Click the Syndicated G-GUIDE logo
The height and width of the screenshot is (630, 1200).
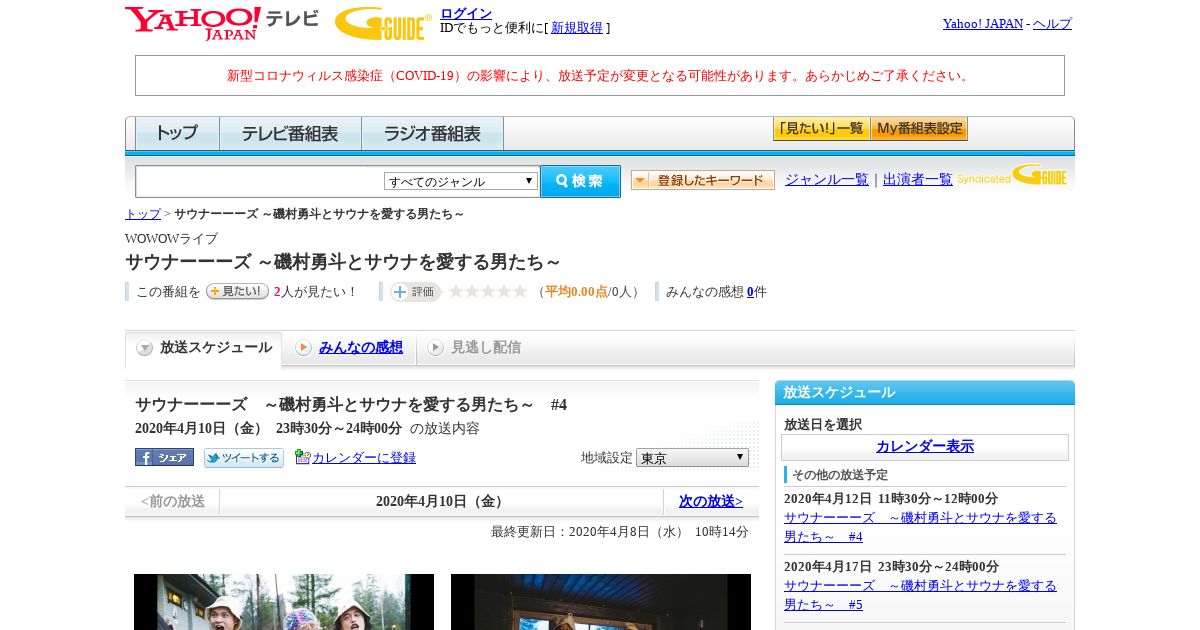(1011, 176)
